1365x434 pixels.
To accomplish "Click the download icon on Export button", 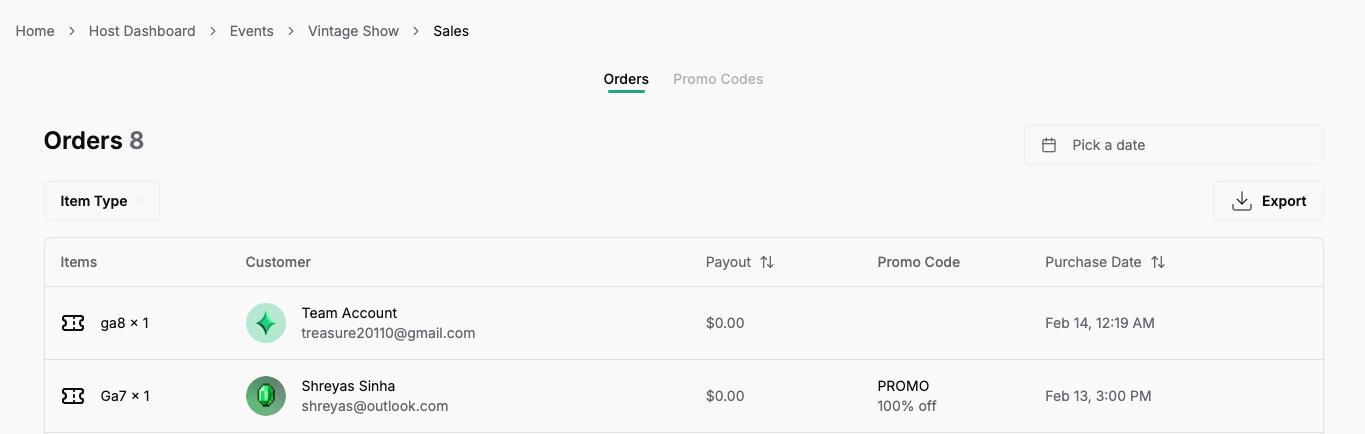I will (1242, 201).
